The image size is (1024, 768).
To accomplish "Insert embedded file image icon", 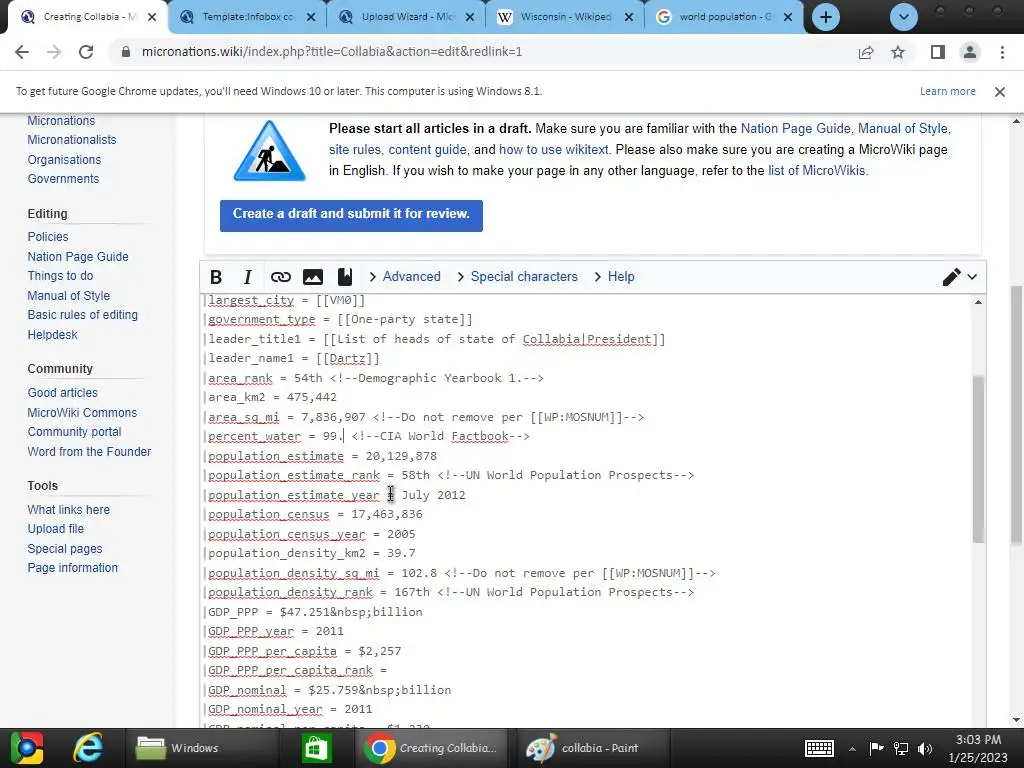I will click(313, 277).
